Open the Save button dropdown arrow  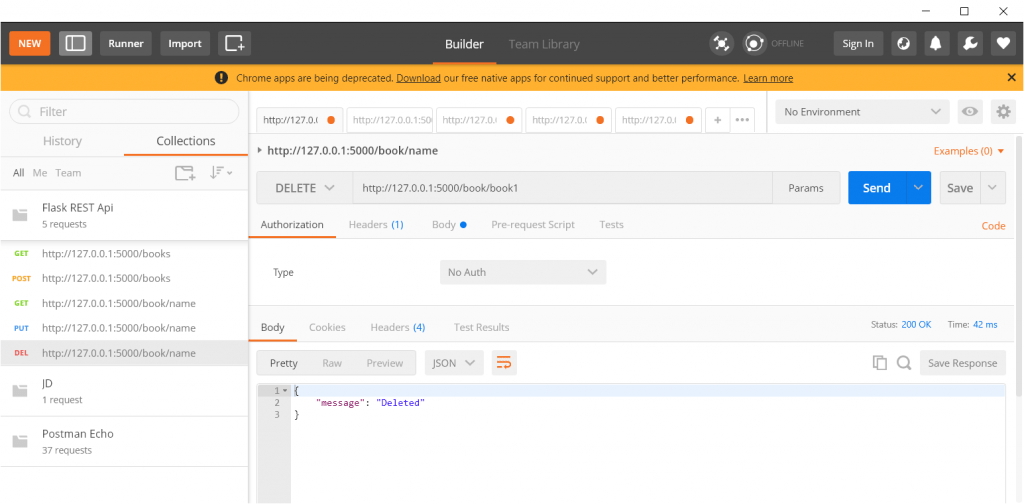(x=993, y=188)
